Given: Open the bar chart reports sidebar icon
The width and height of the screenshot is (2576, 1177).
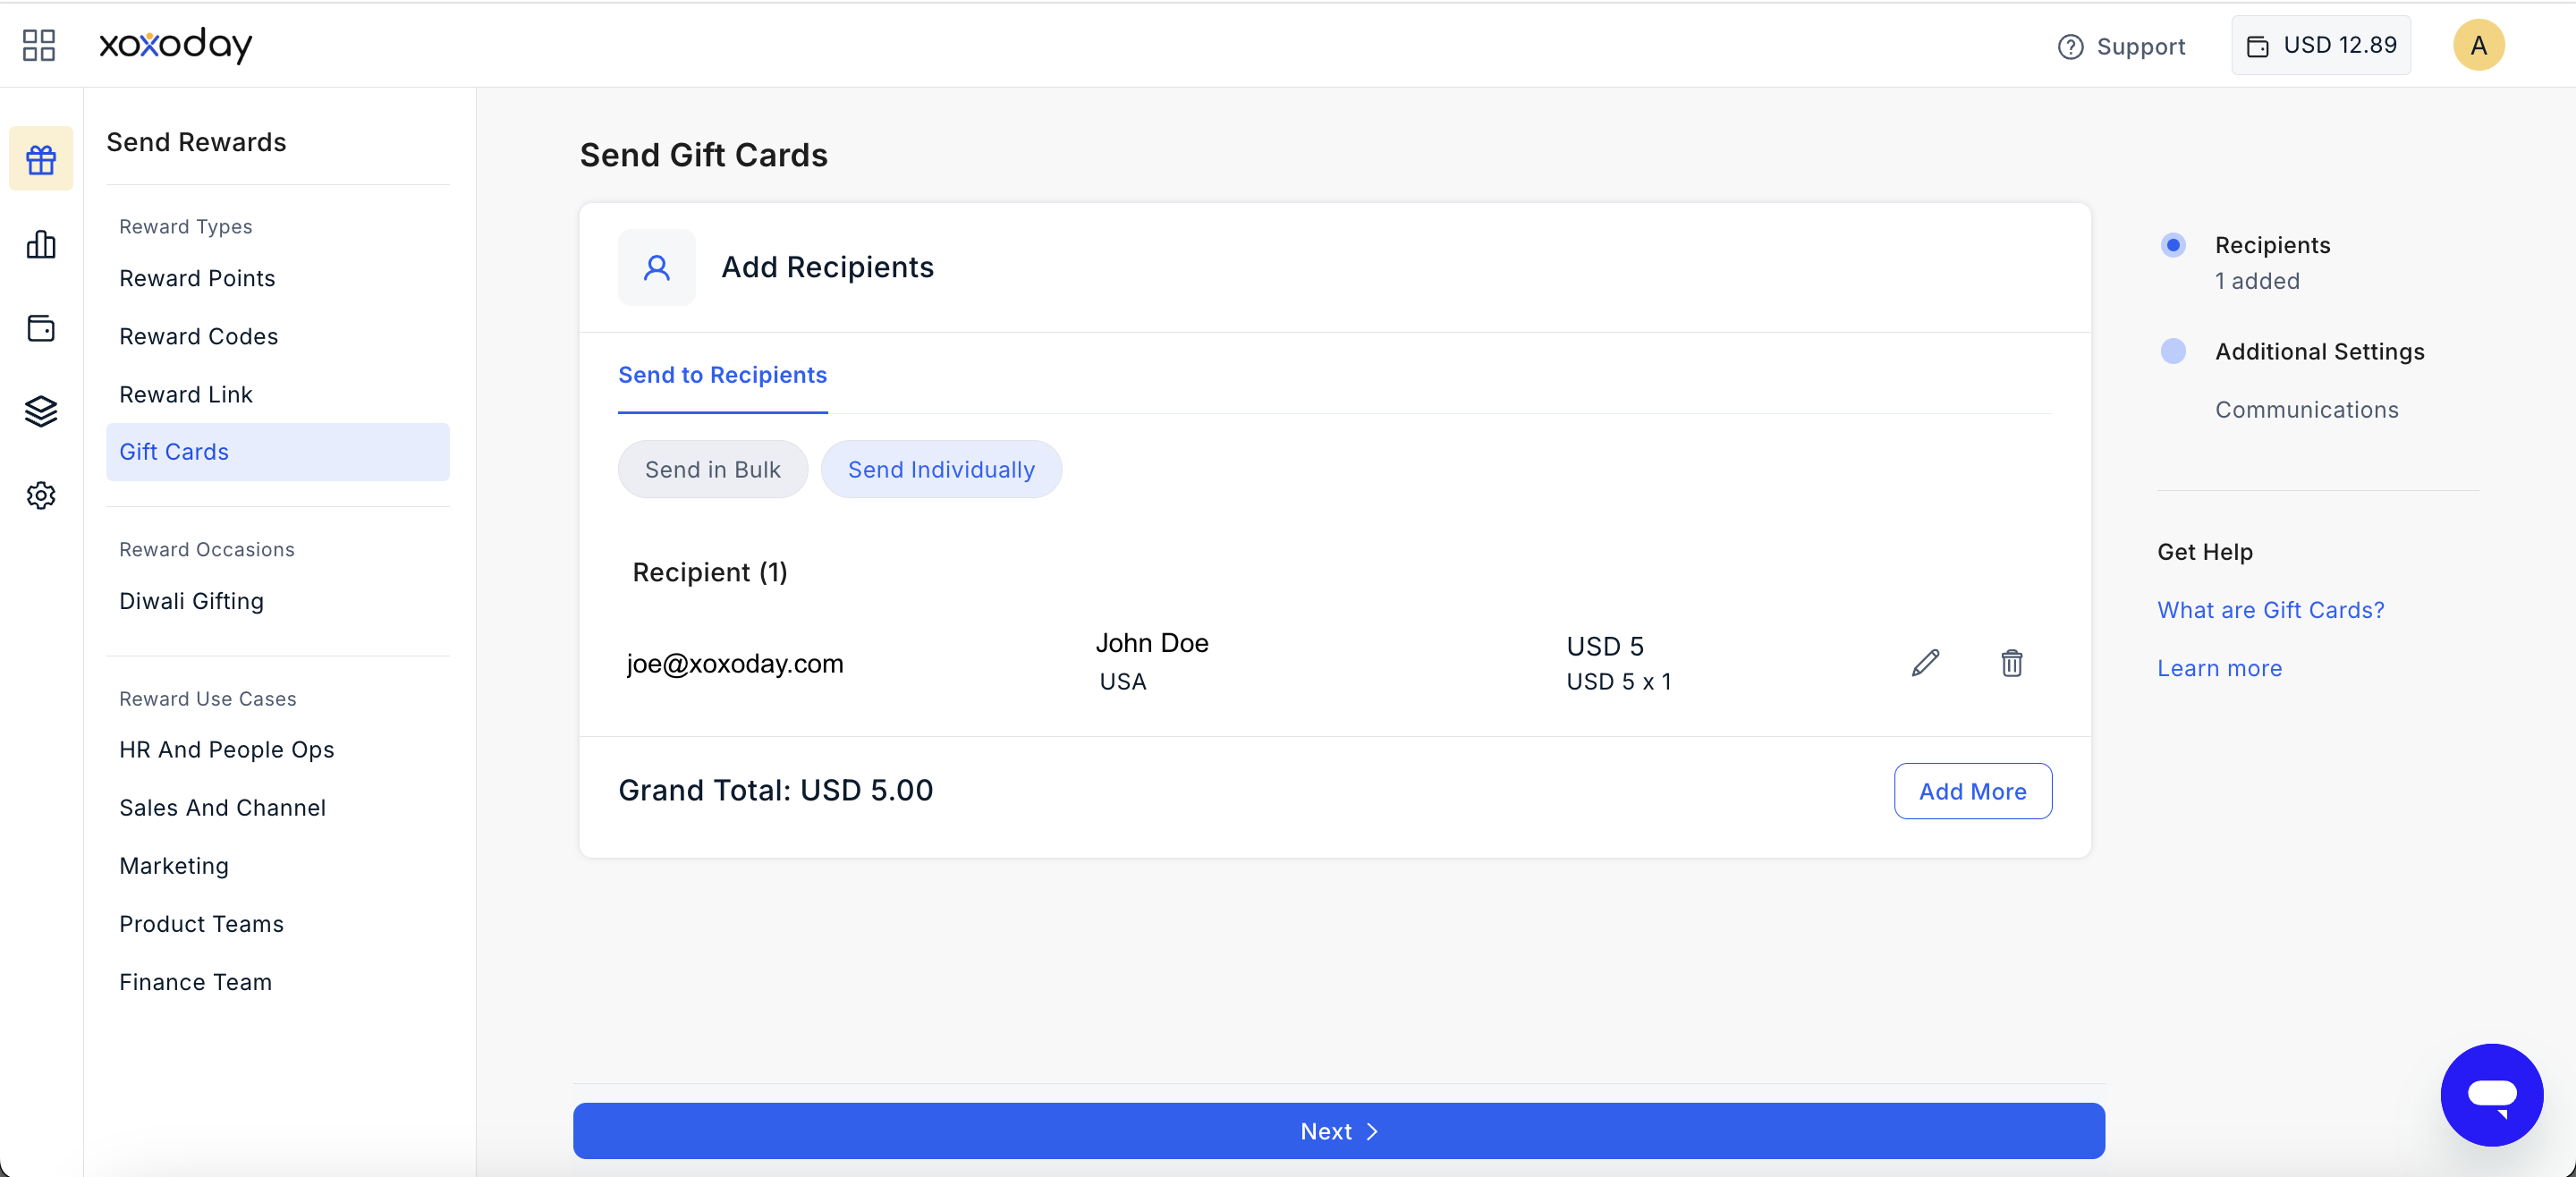Looking at the screenshot, I should click(x=41, y=244).
